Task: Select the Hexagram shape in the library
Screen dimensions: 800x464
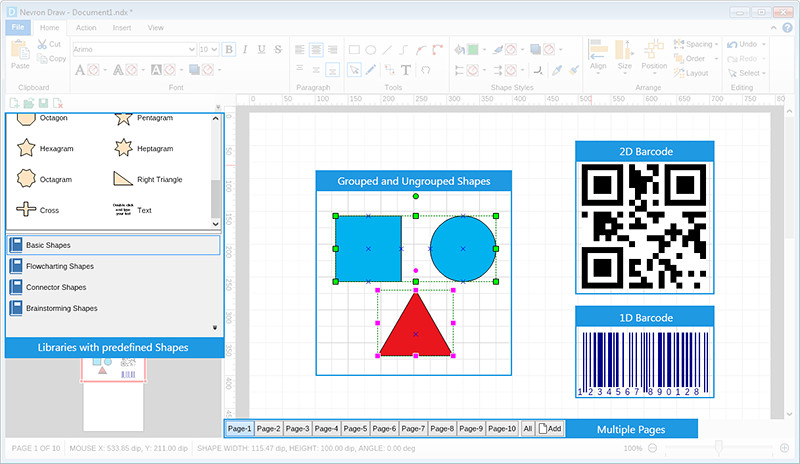Action: coord(27,148)
